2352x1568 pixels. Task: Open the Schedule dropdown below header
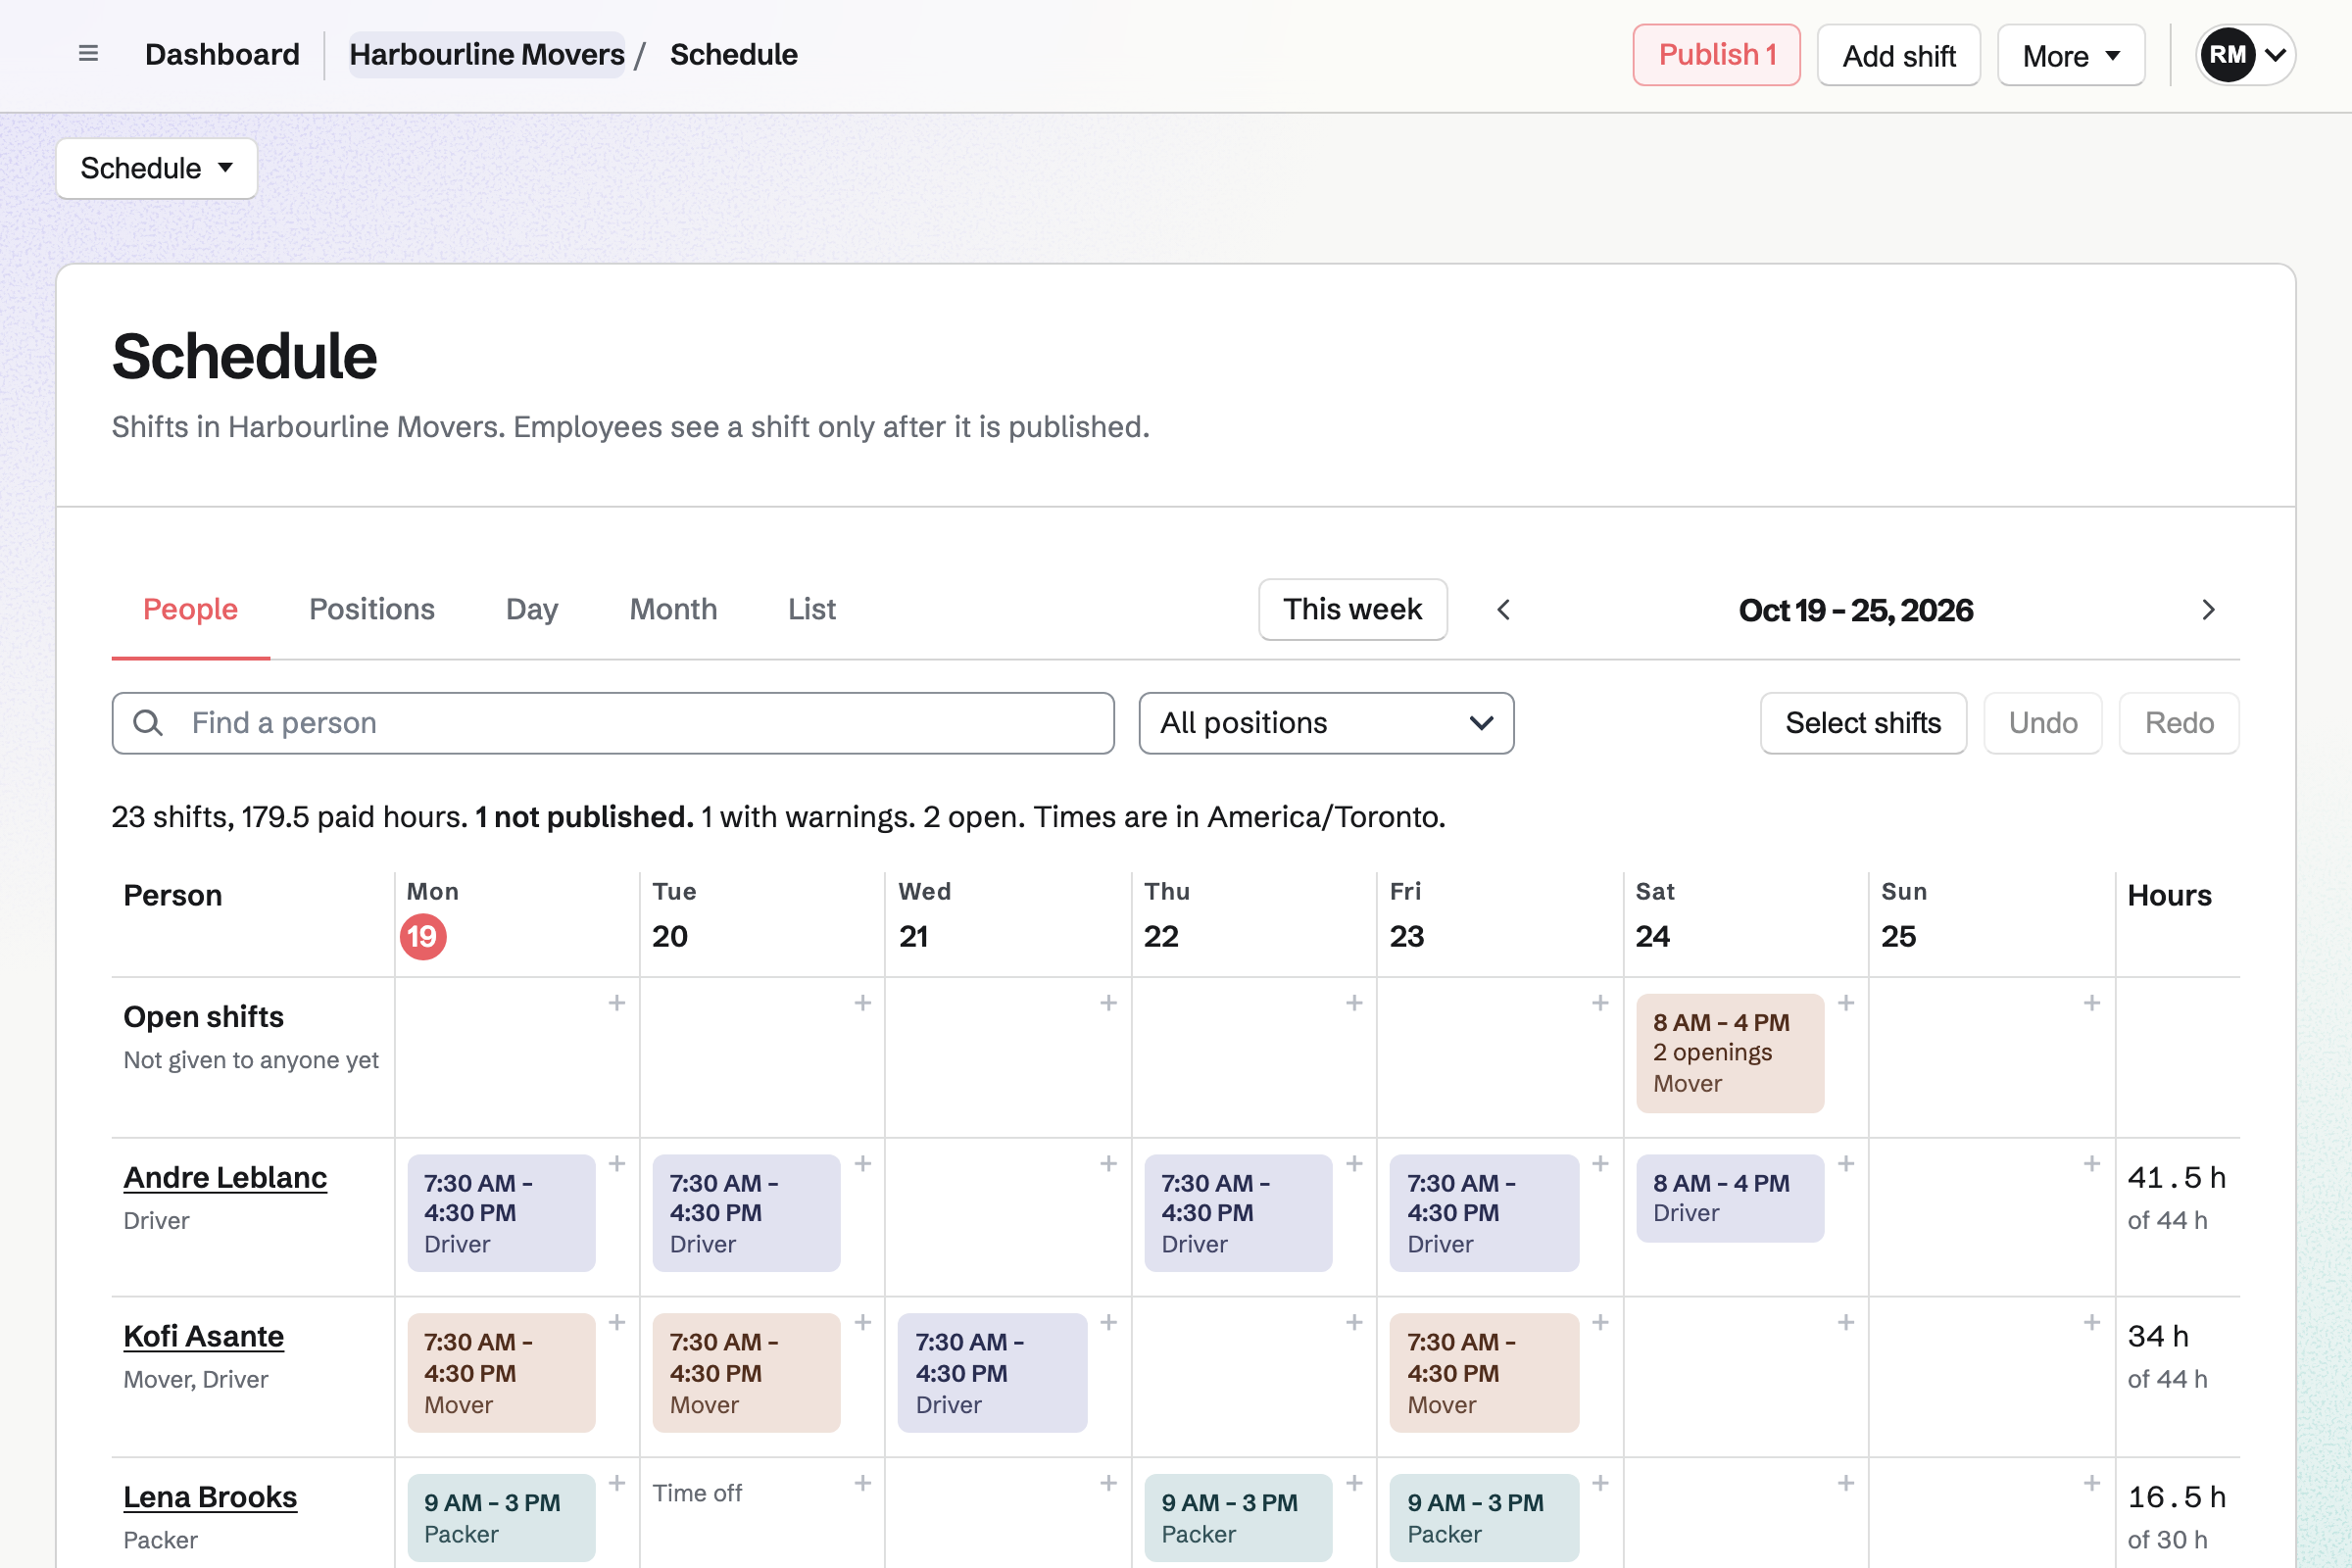tap(157, 168)
